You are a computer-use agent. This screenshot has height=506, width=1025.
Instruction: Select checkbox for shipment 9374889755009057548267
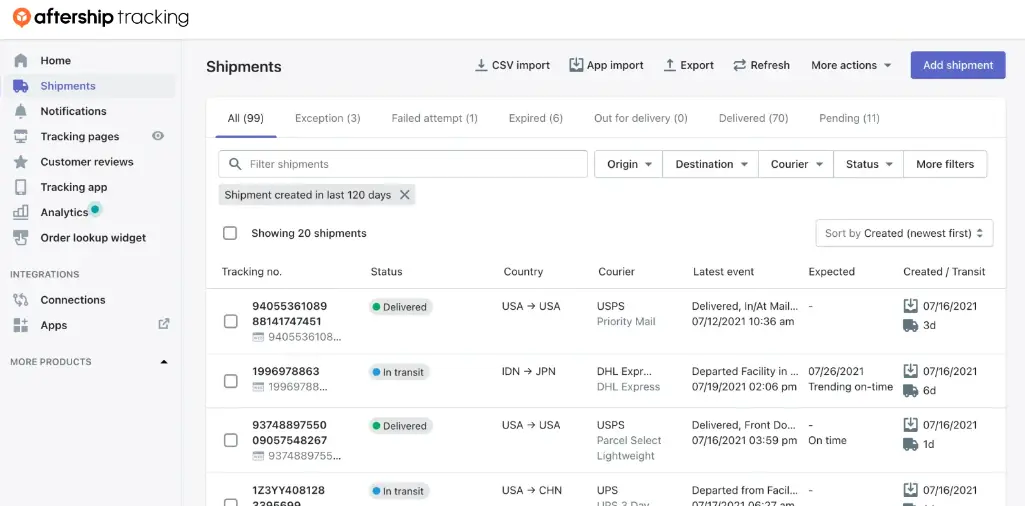(x=231, y=440)
